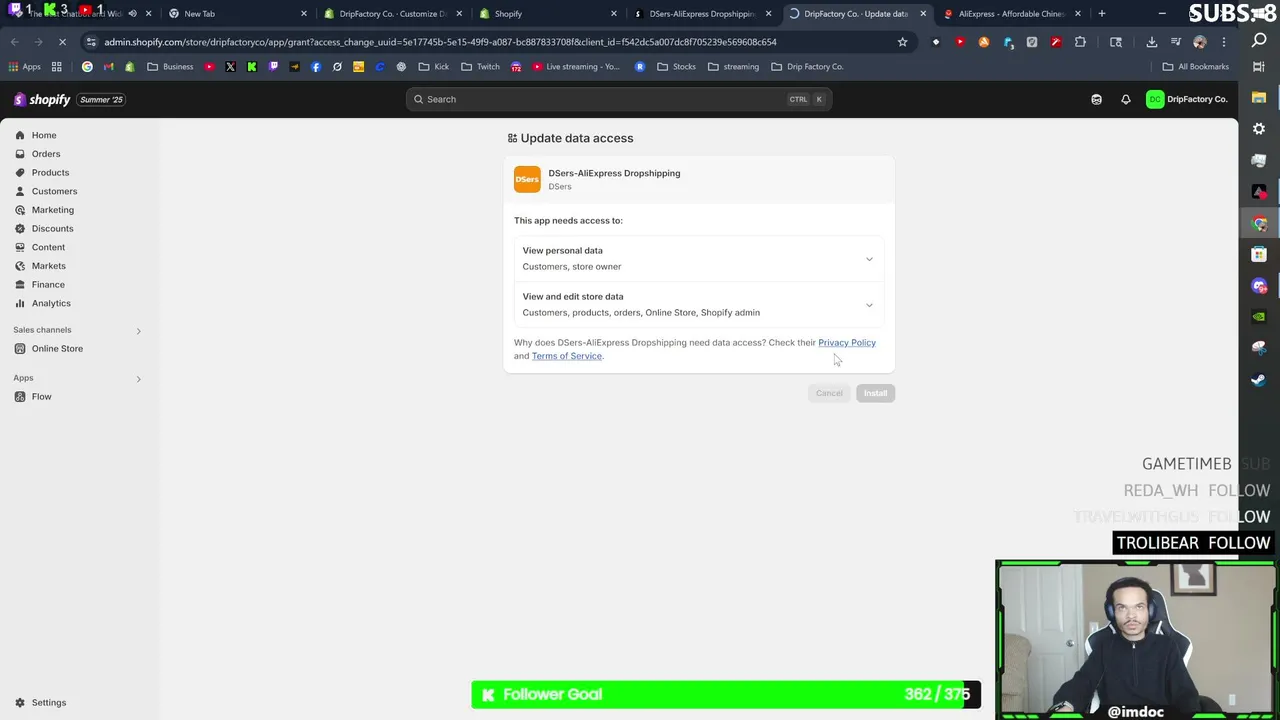Screen dimensions: 1280x720
Task: Open Home in Shopify sidebar
Action: [43, 135]
